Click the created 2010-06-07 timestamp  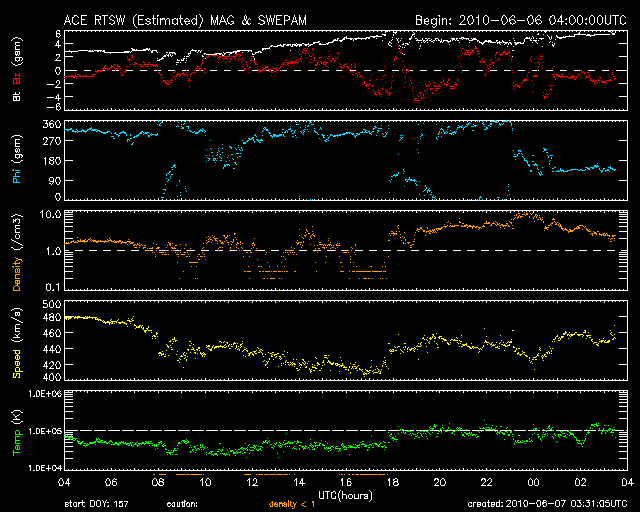coord(547,504)
